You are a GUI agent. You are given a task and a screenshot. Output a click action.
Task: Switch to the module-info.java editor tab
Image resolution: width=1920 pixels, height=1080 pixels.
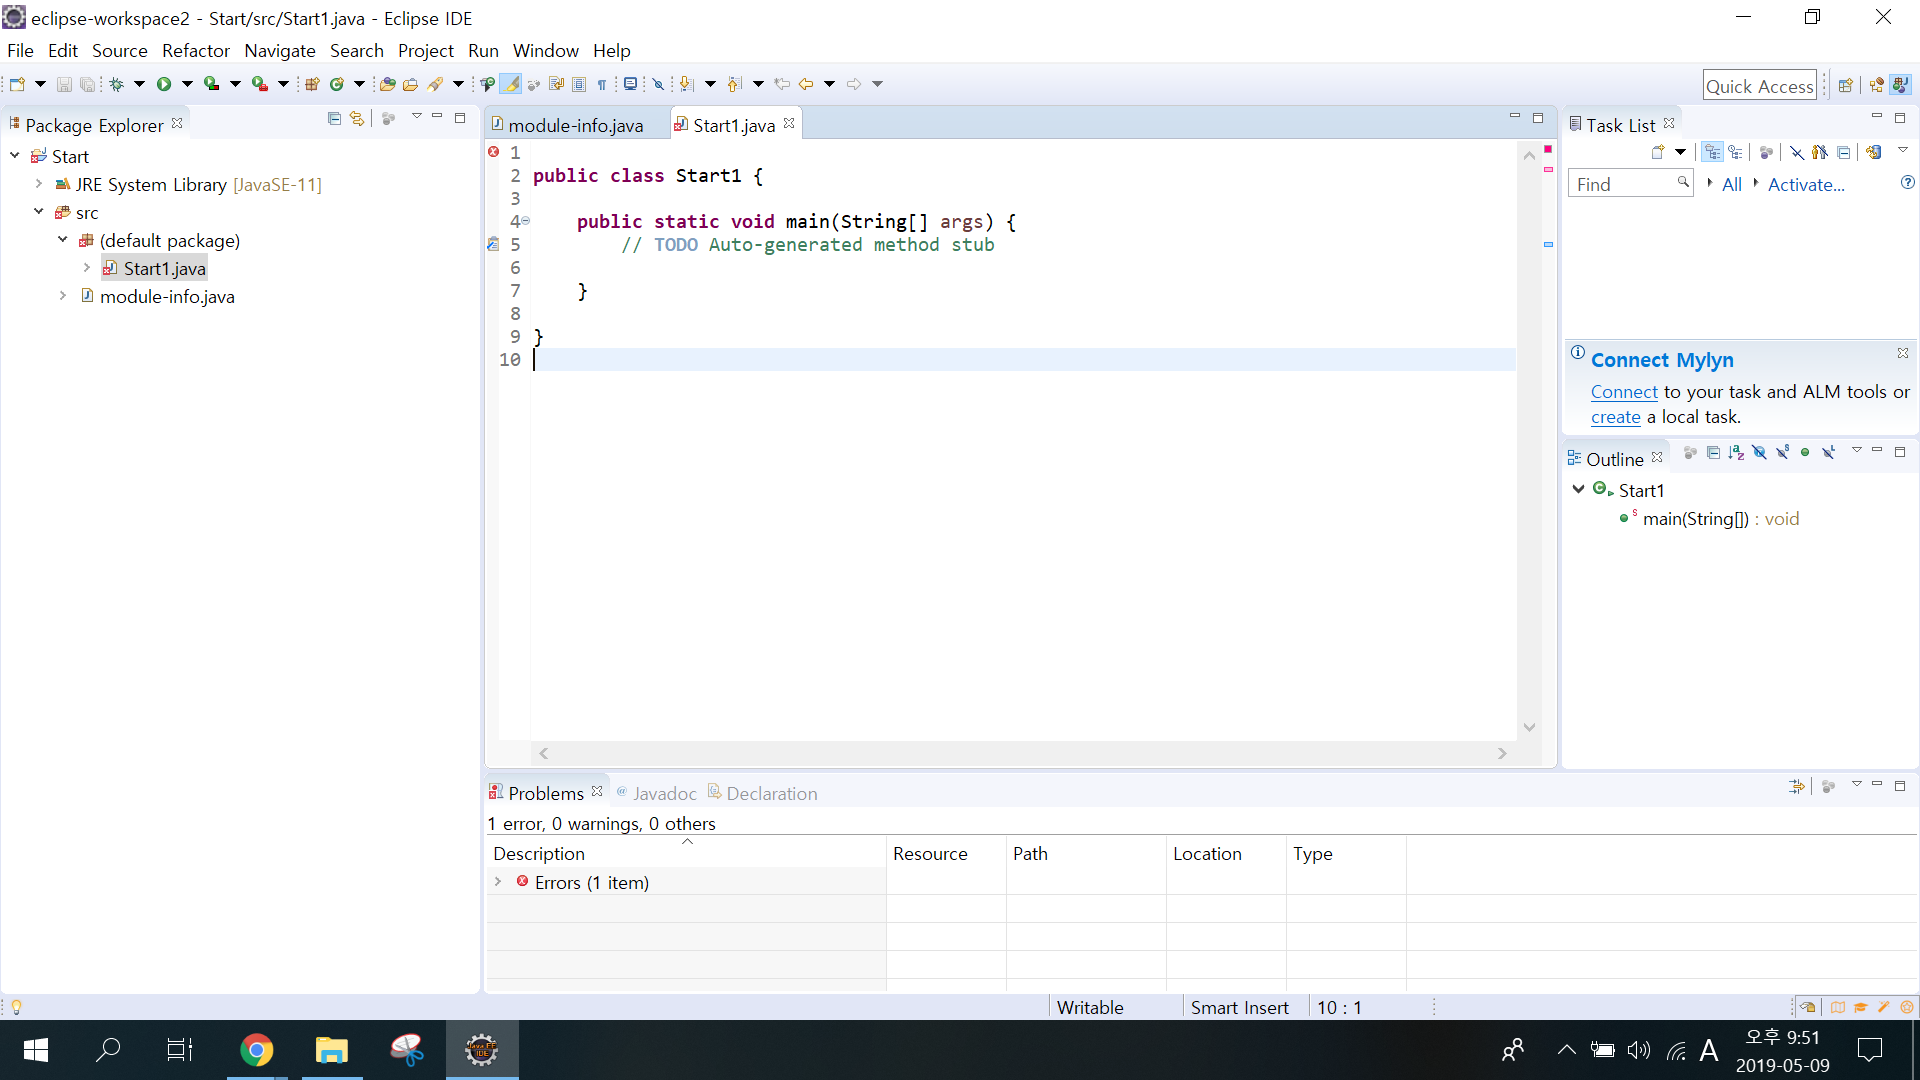pos(574,125)
